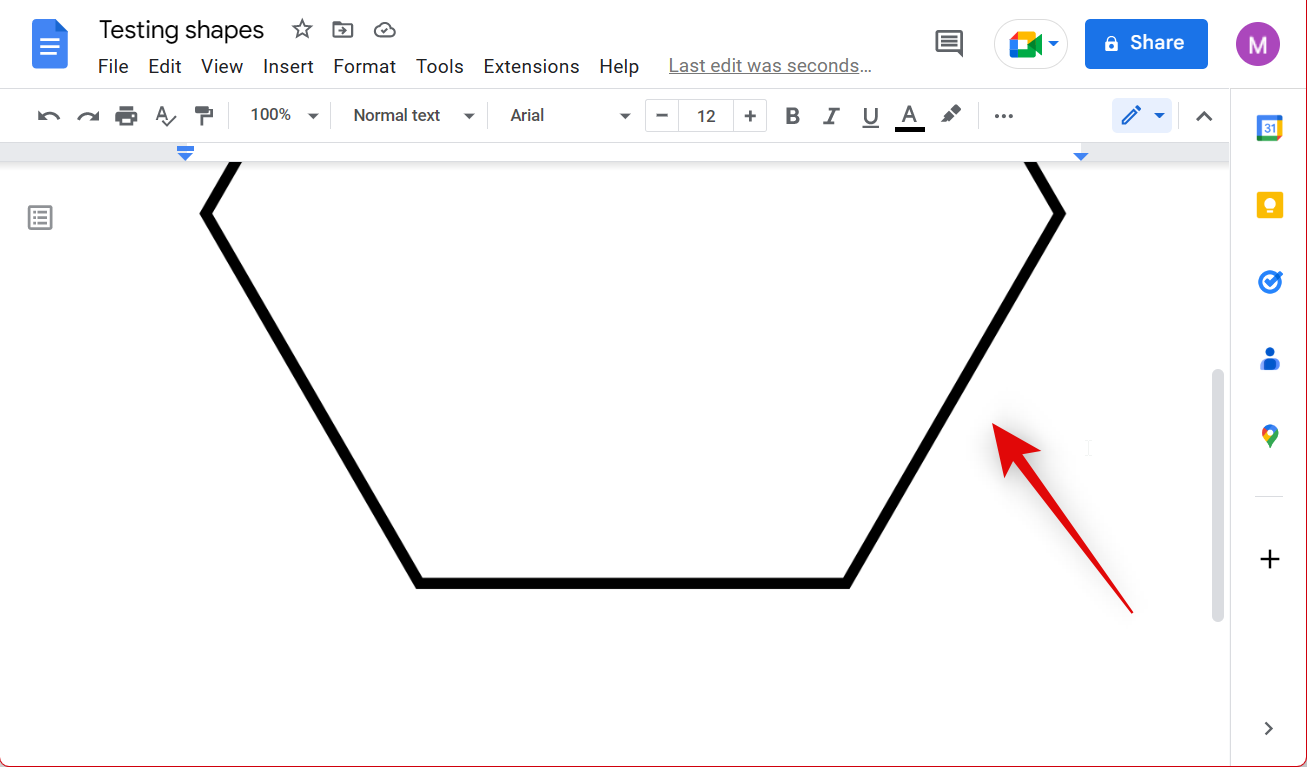Select the Paint format tool
The image size is (1307, 767).
point(204,116)
